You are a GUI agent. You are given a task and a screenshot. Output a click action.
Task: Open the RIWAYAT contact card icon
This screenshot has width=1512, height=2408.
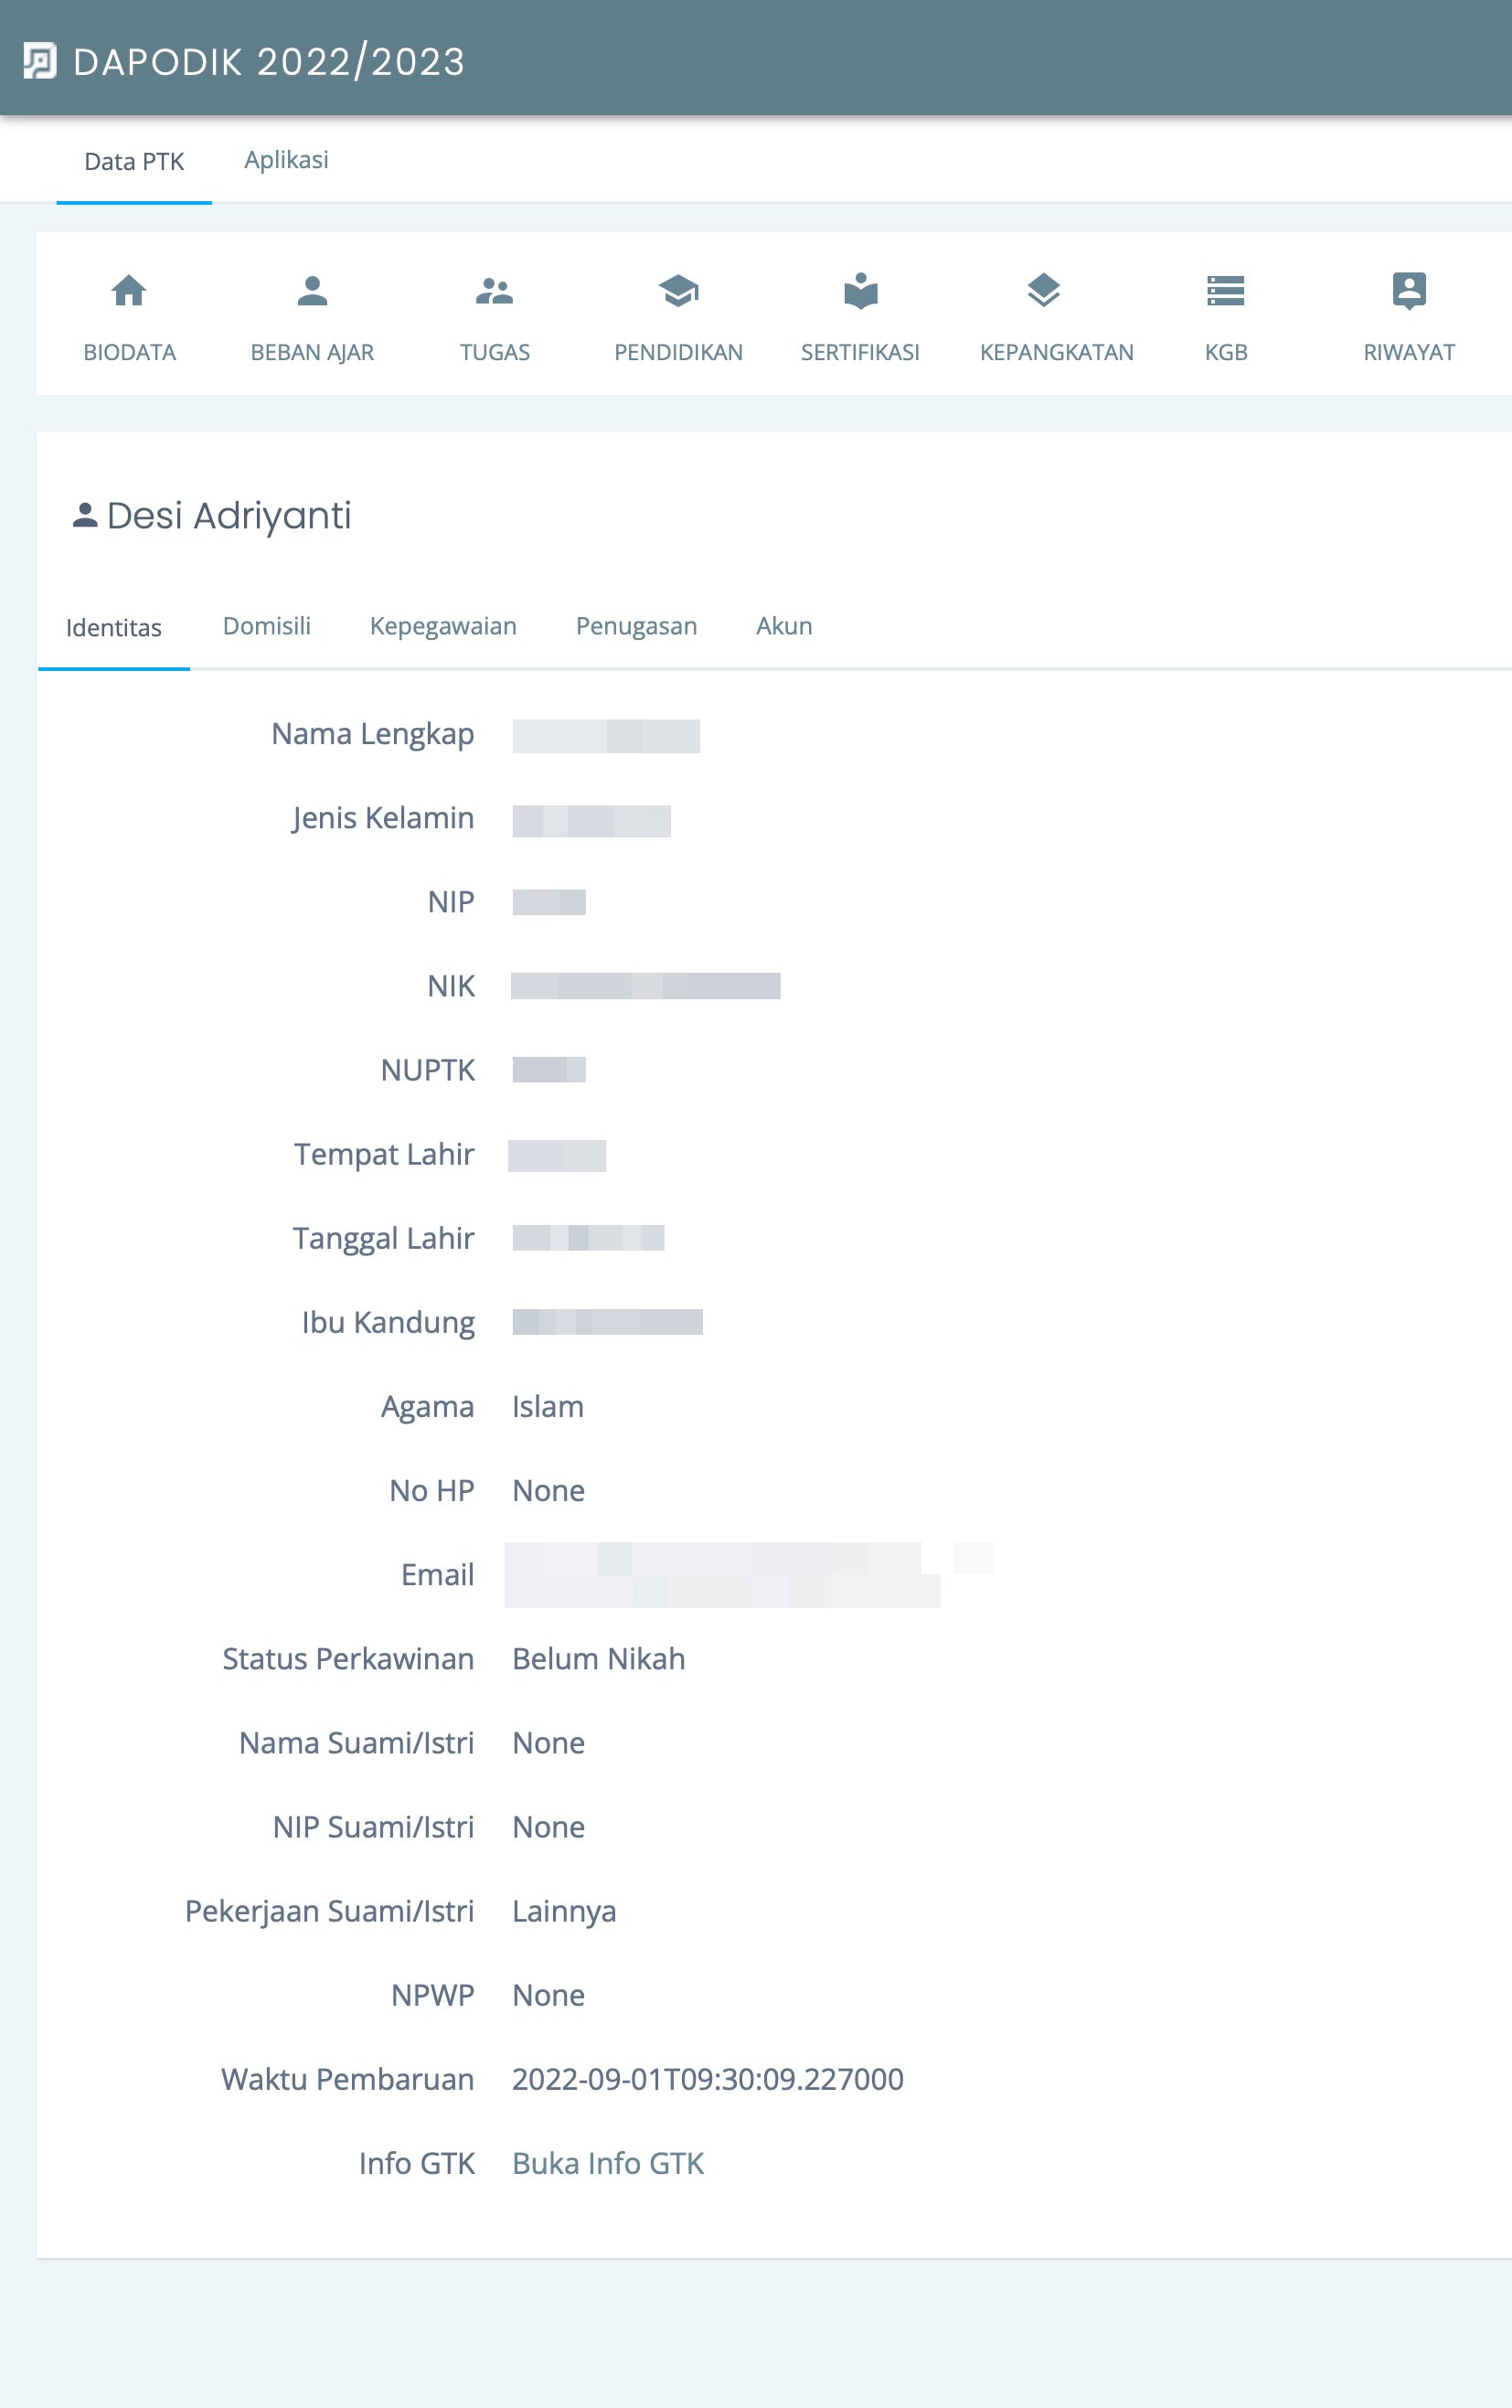pyautogui.click(x=1409, y=291)
